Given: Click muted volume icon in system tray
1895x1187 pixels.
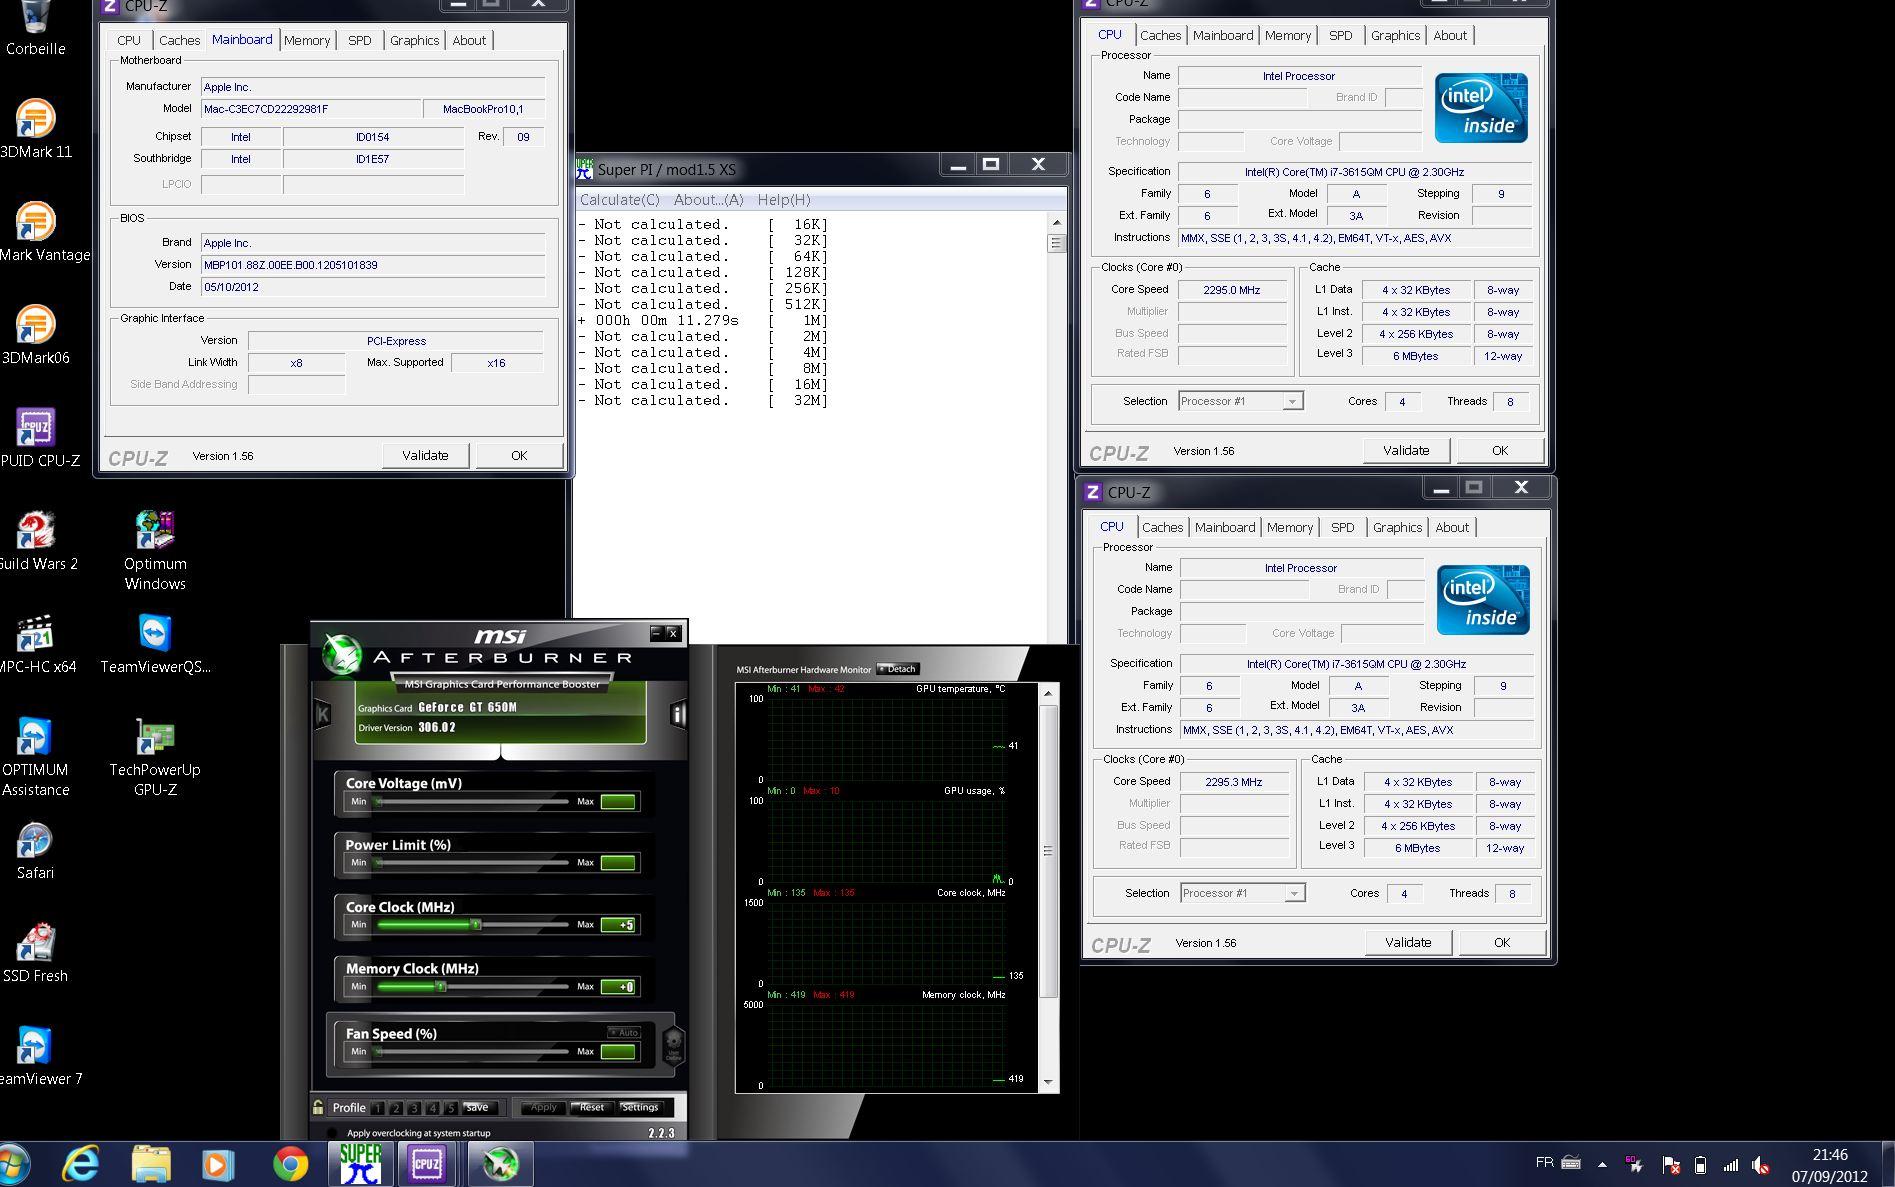Looking at the screenshot, I should pos(1760,1165).
